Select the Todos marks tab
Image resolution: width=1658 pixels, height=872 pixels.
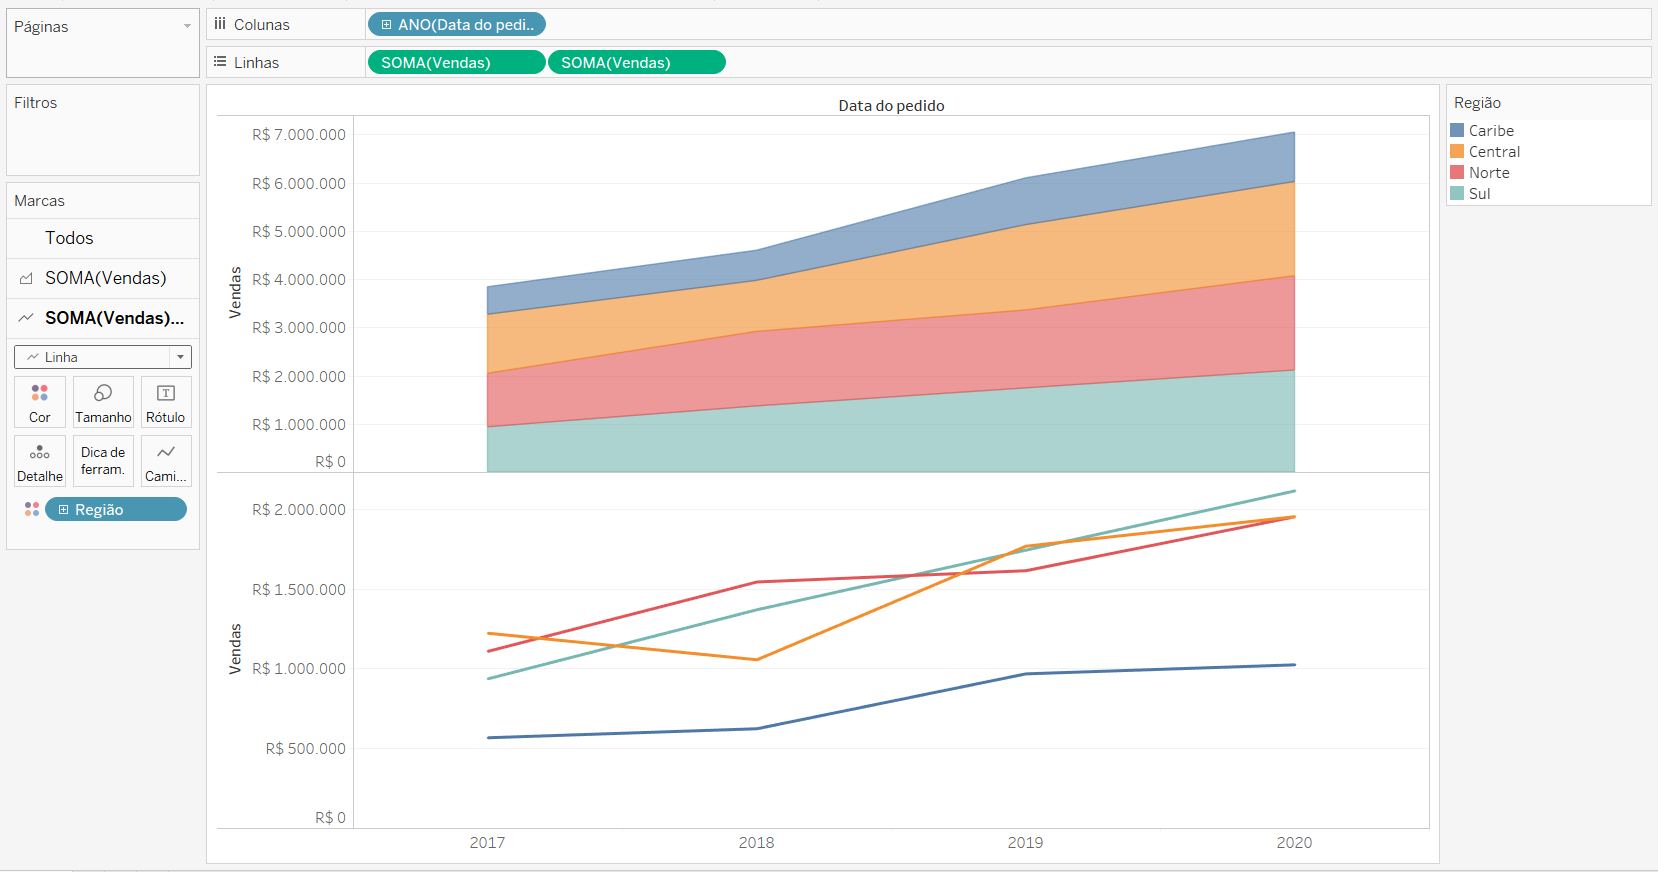(103, 238)
